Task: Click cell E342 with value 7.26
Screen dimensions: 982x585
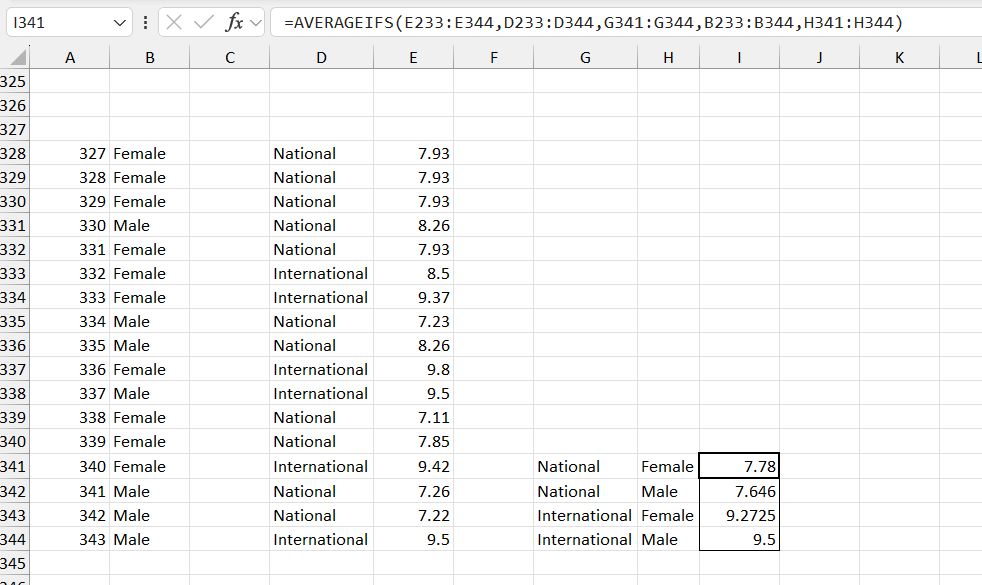Action: (x=413, y=491)
